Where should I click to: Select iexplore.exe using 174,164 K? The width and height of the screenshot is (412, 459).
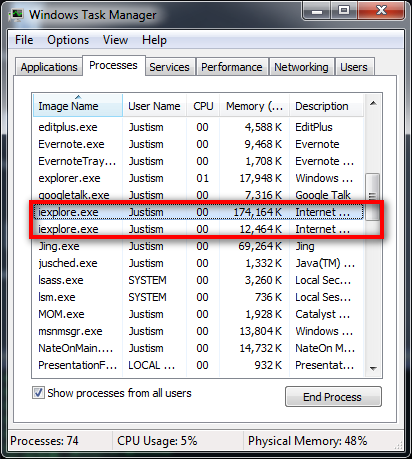coord(198,212)
